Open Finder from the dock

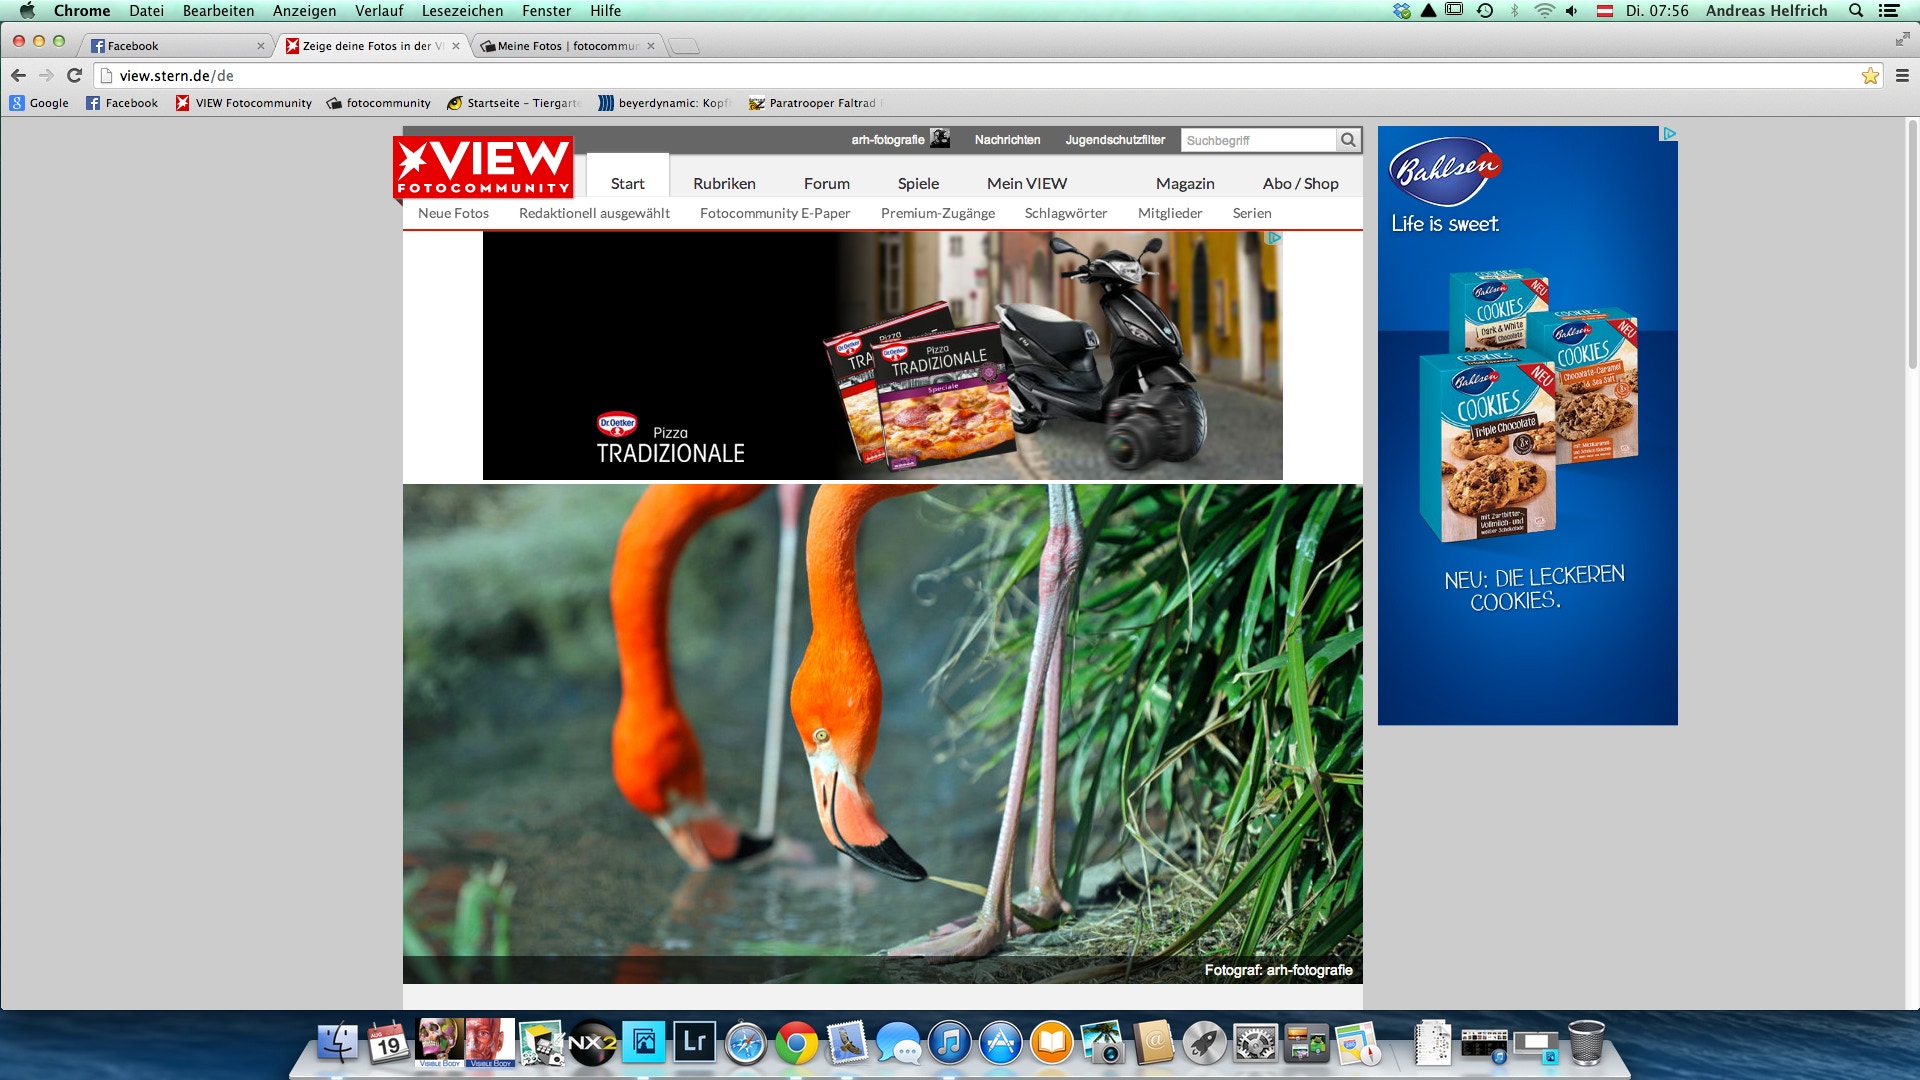338,1043
